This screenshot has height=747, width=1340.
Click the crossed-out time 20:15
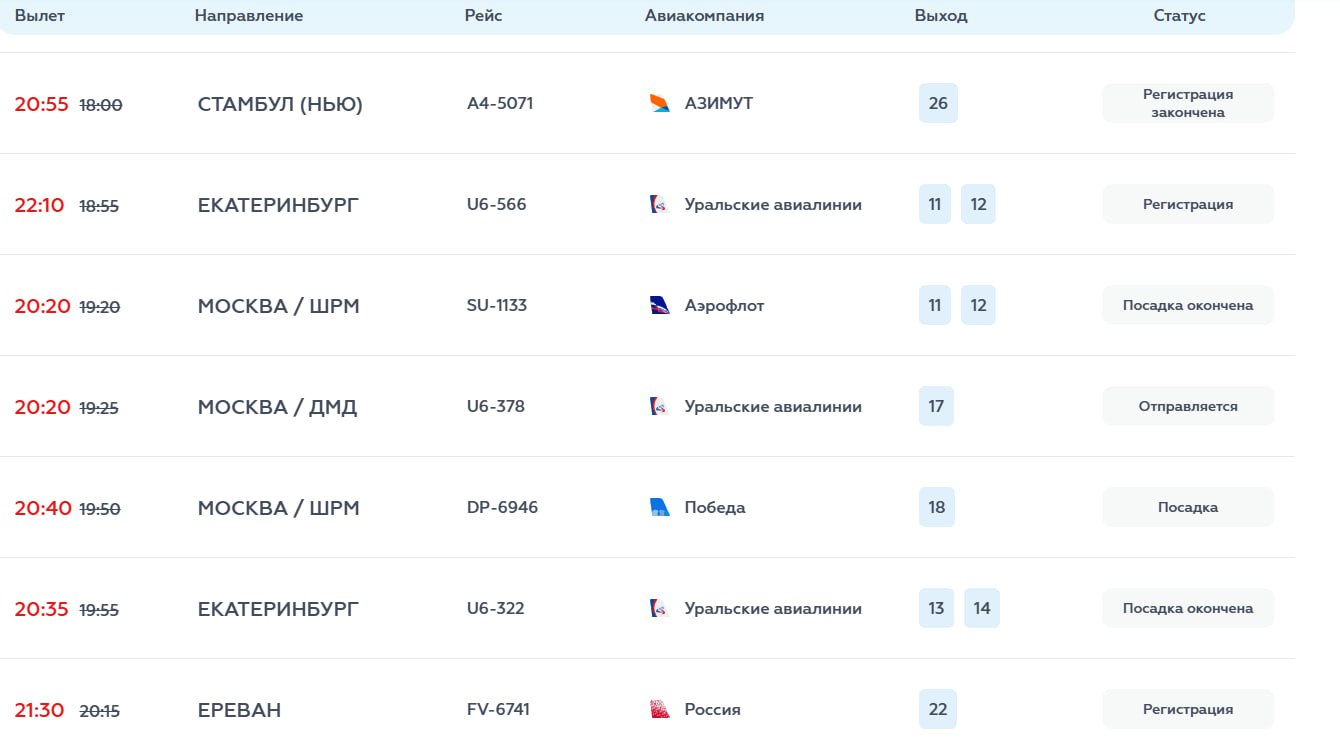tap(100, 711)
